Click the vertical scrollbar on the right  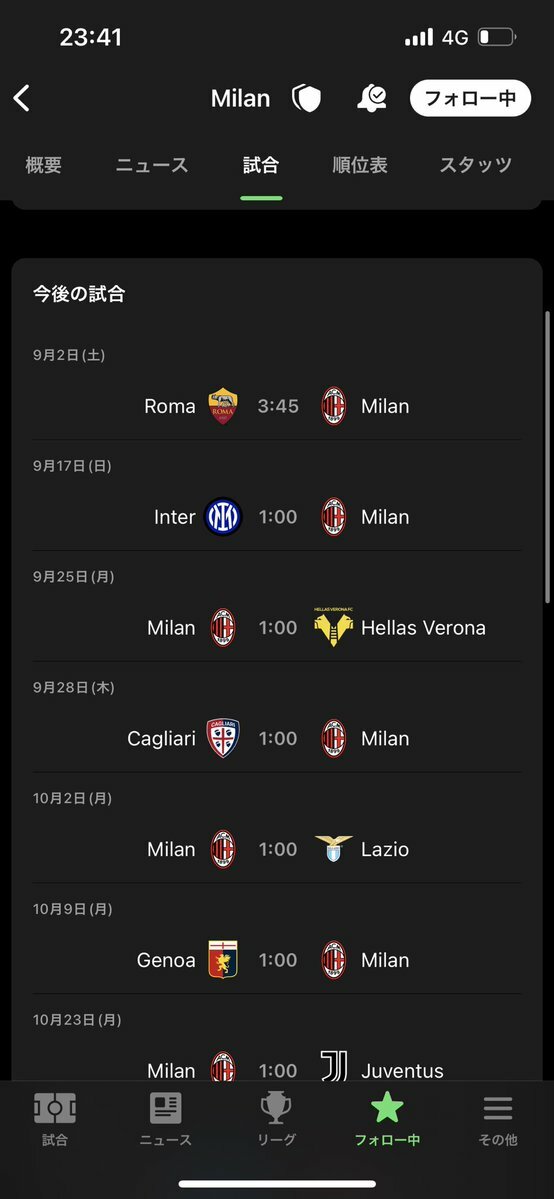(546, 459)
